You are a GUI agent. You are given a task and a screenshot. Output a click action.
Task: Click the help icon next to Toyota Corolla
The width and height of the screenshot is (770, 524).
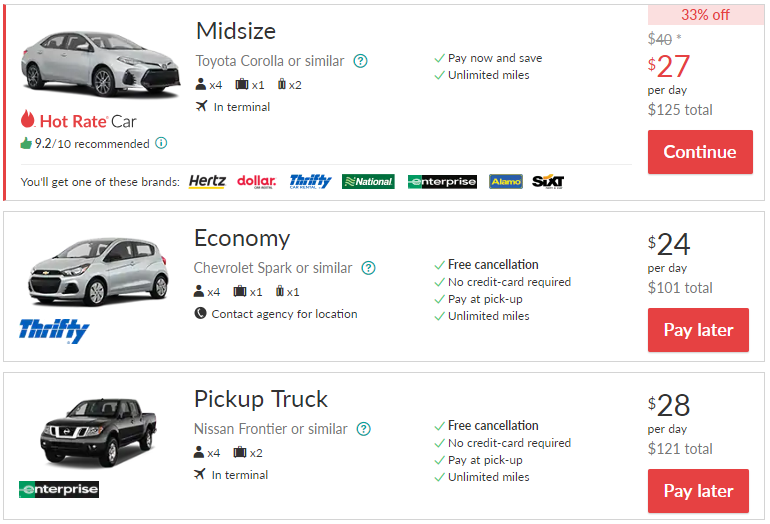(x=360, y=61)
